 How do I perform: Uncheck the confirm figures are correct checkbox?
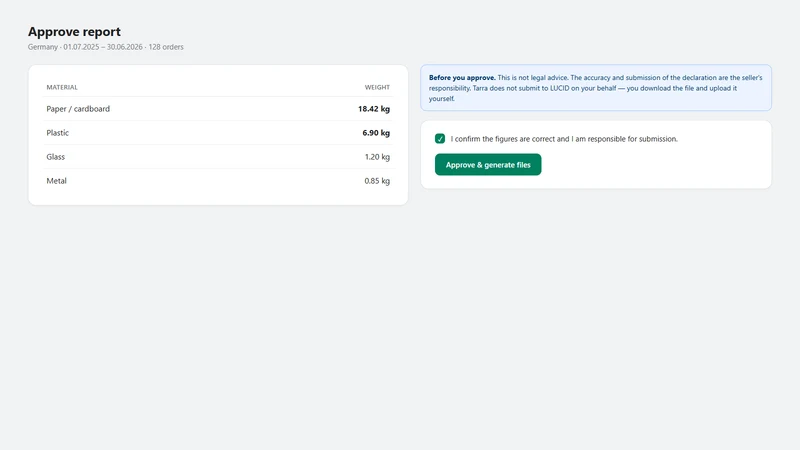[x=440, y=139]
